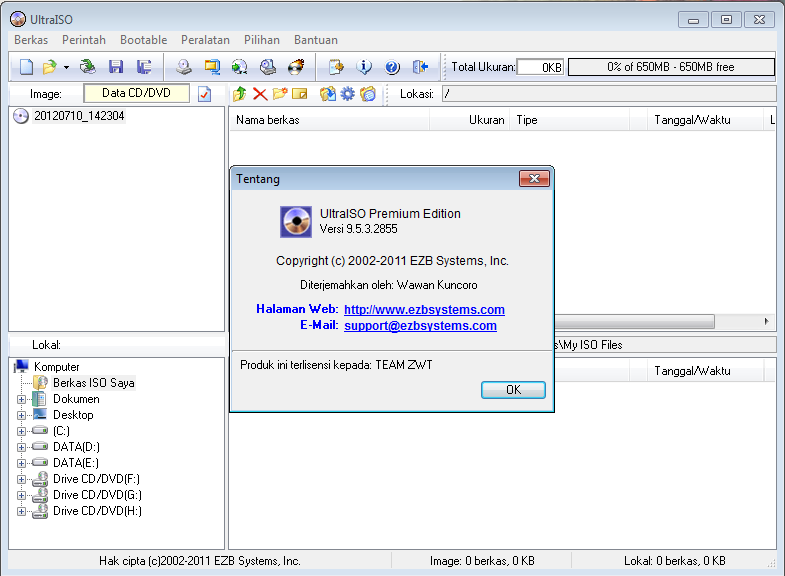Click the 650MB capacity progress bar
The width and height of the screenshot is (785, 576).
pos(671,67)
